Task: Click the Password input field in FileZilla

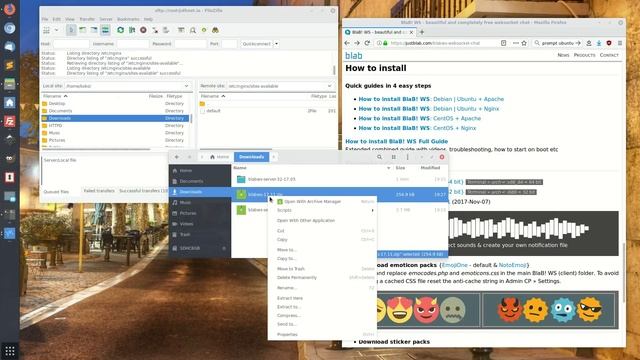Action: tap(191, 44)
